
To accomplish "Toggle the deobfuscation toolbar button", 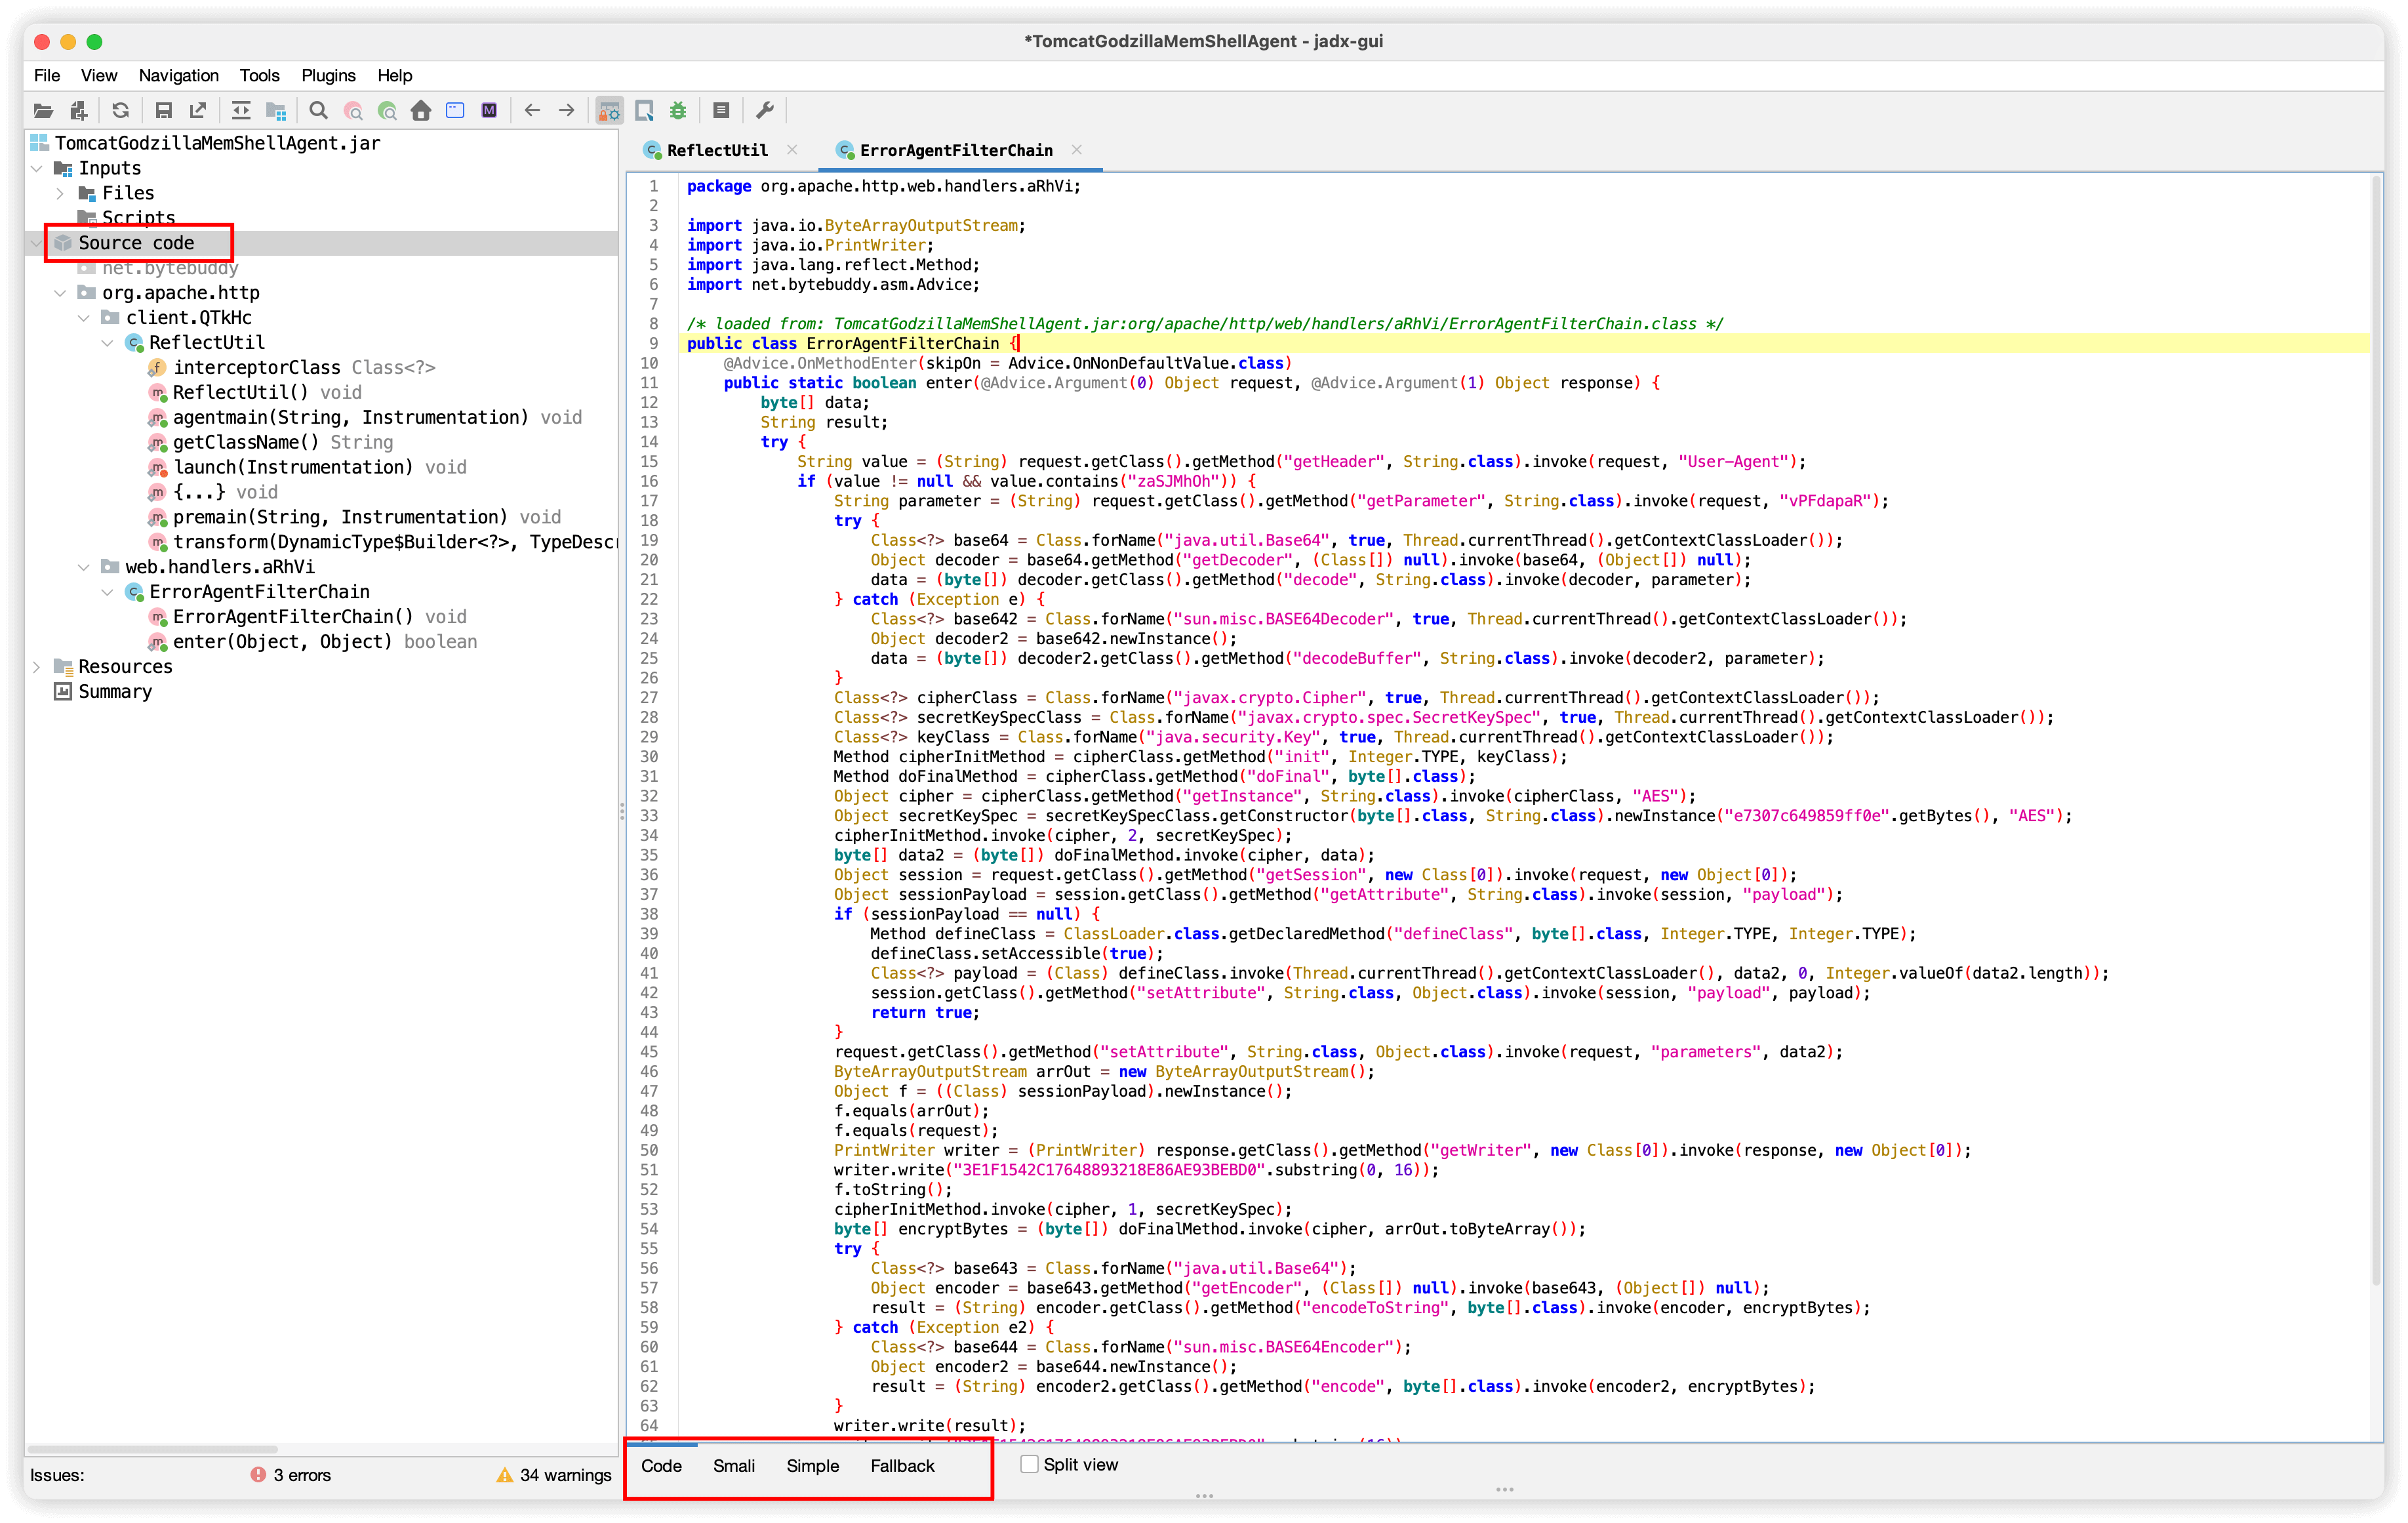I will tap(609, 110).
